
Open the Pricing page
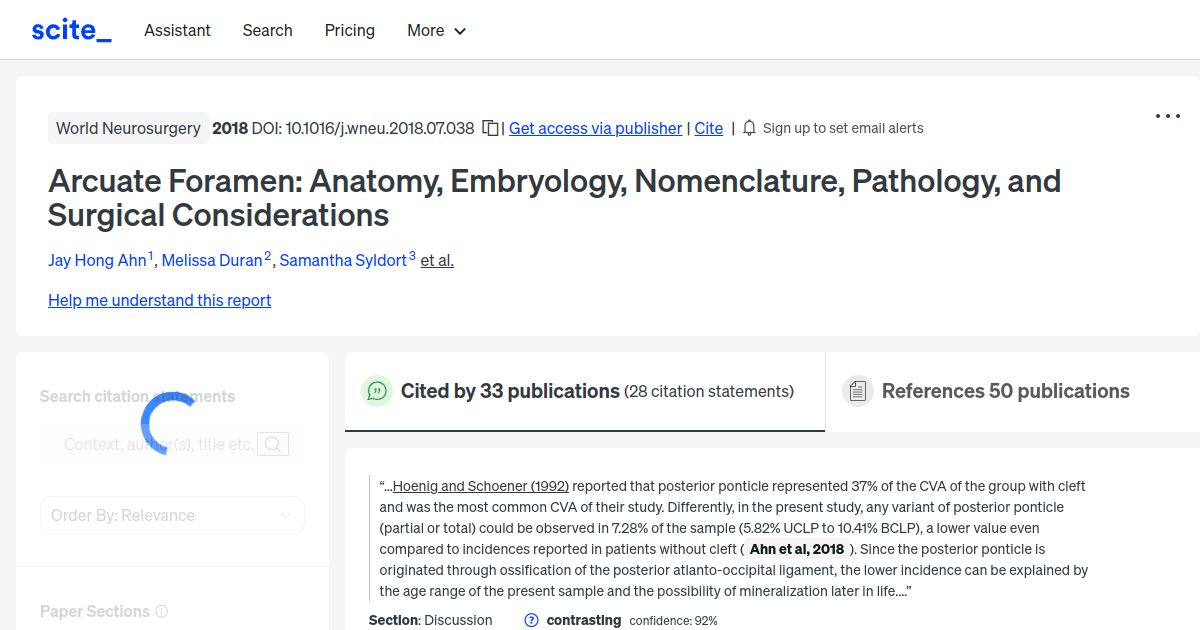[349, 31]
